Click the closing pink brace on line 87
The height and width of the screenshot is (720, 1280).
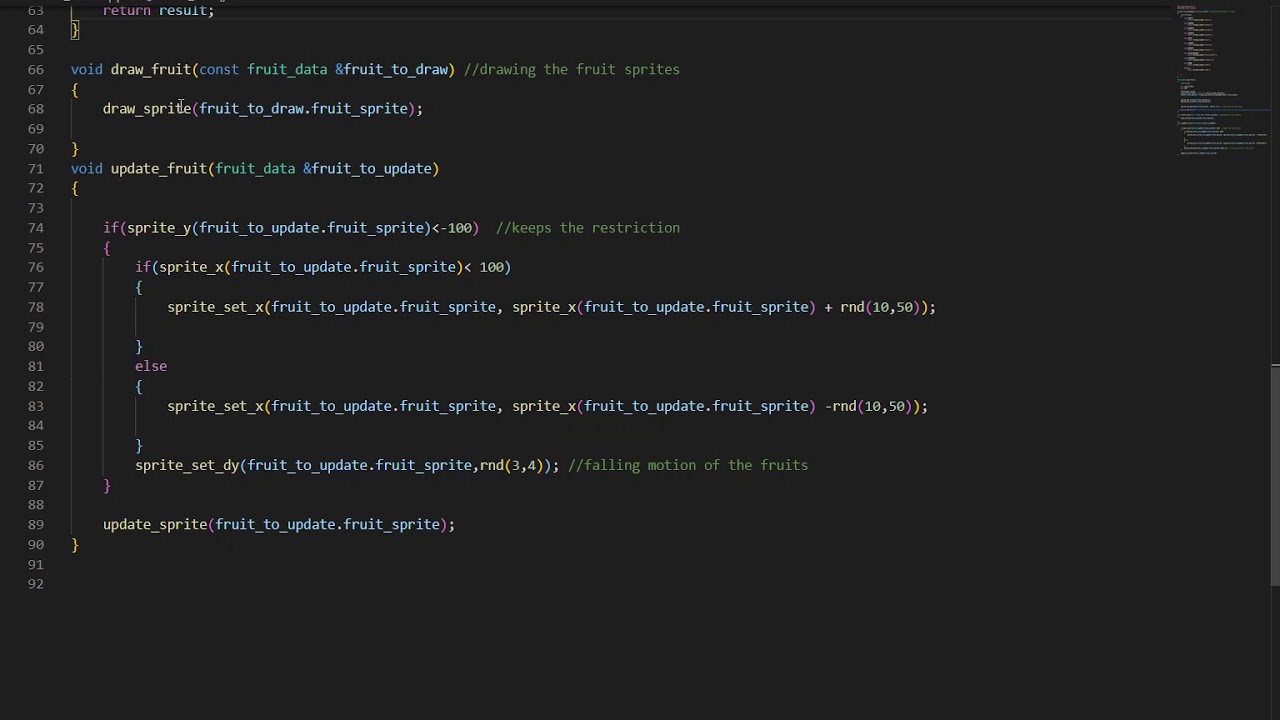tap(107, 485)
